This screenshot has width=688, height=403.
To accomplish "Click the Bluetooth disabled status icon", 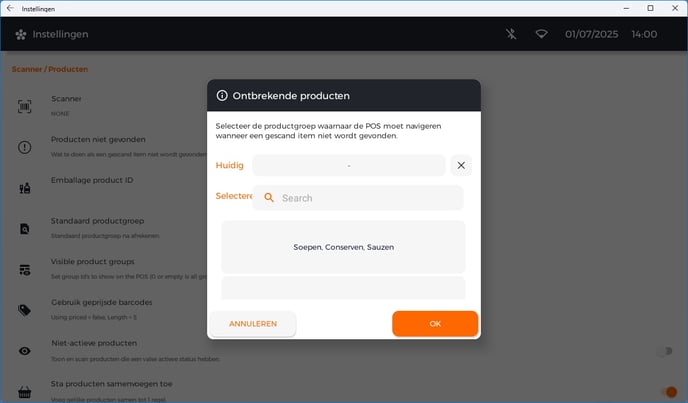I will 511,34.
